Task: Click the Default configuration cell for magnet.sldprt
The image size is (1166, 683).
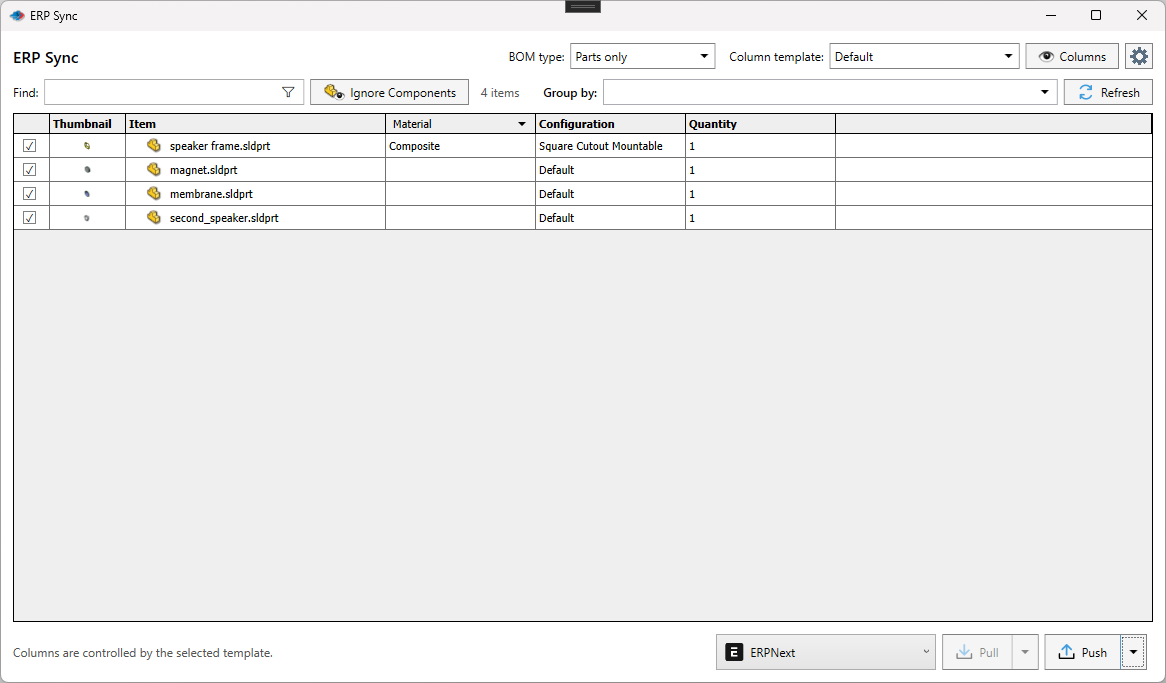Action: (x=610, y=170)
